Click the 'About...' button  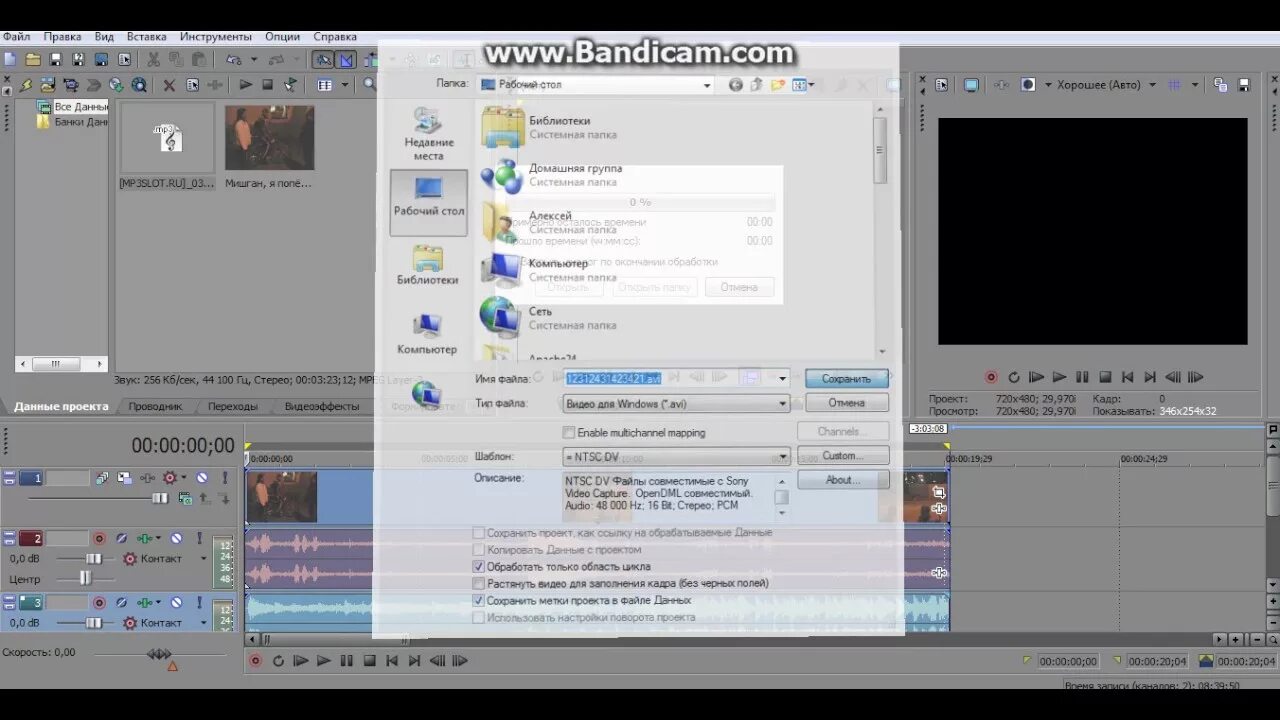tap(842, 480)
